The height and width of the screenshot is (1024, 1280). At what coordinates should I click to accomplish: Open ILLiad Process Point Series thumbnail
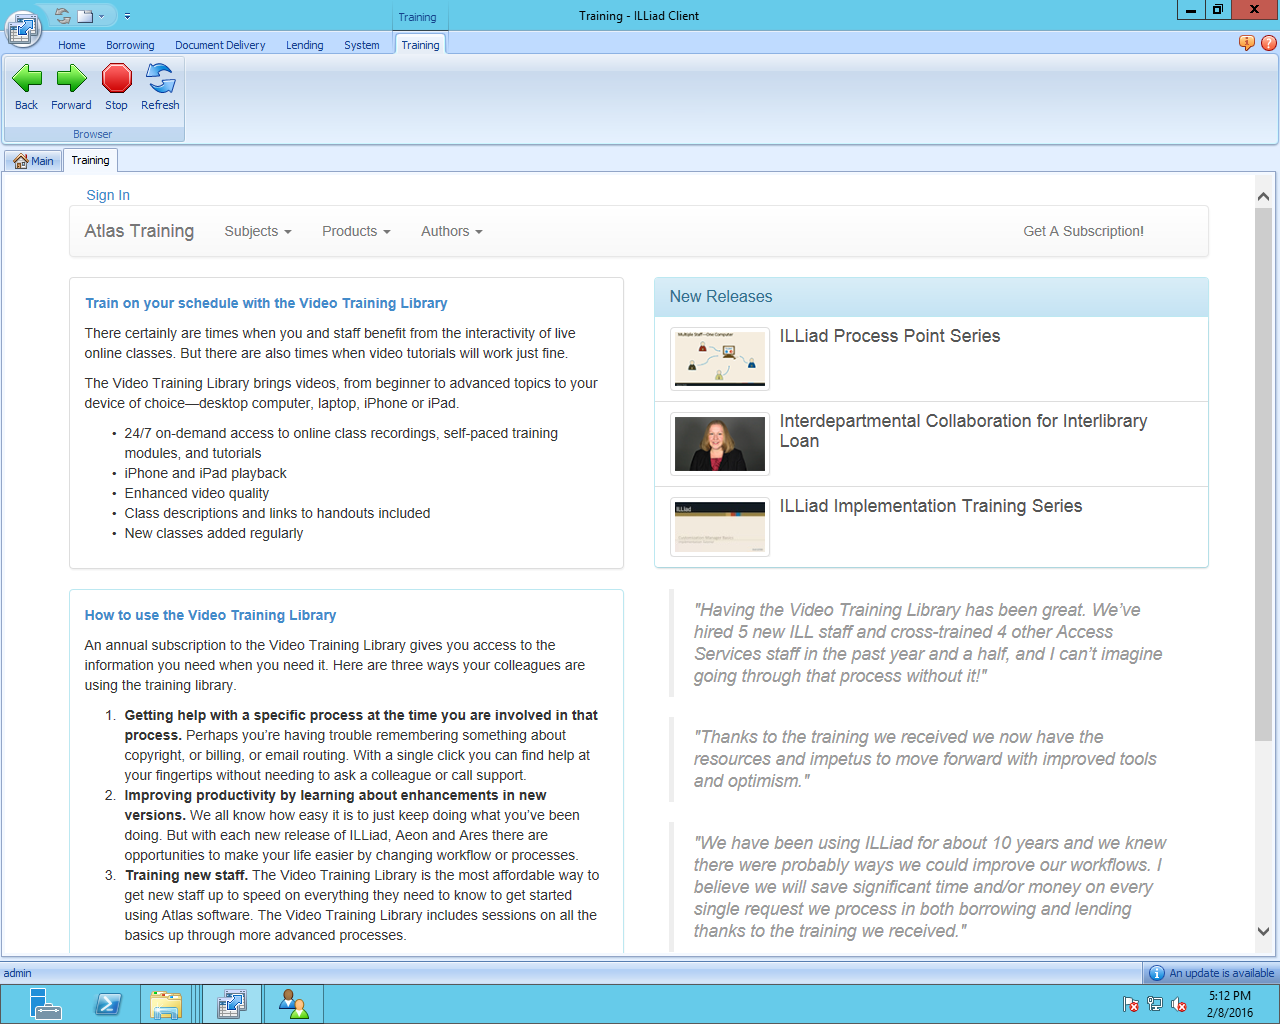(x=720, y=358)
